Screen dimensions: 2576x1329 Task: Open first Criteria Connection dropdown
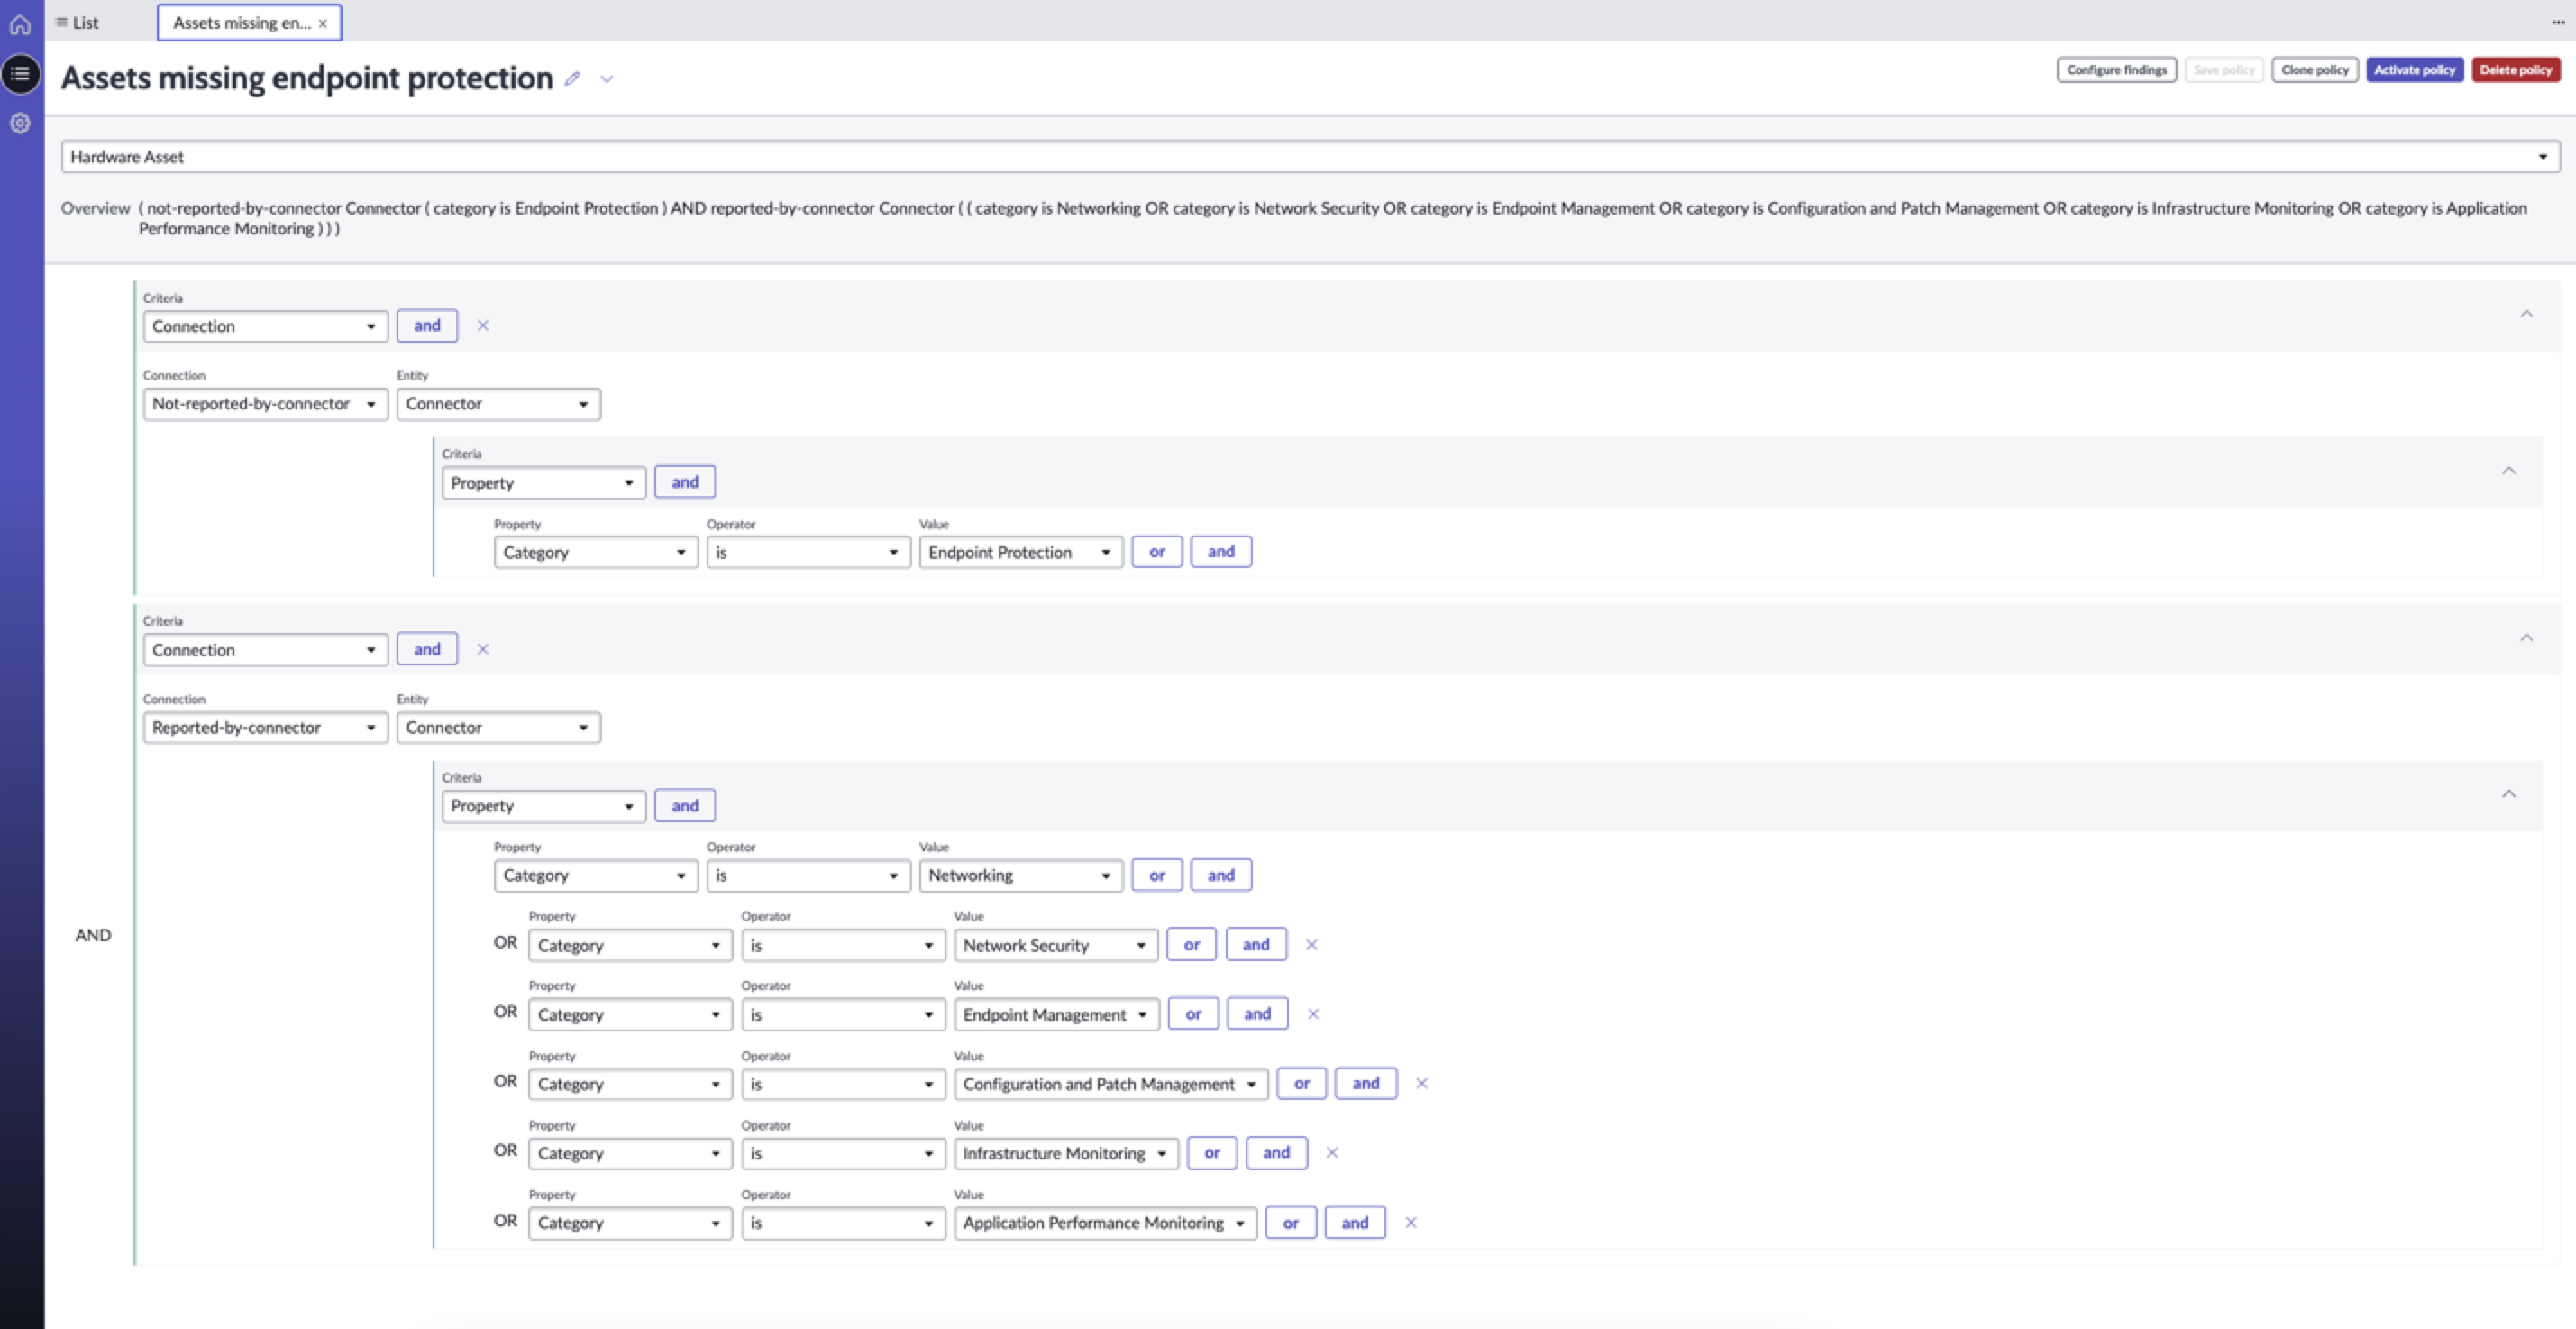pyautogui.click(x=265, y=327)
